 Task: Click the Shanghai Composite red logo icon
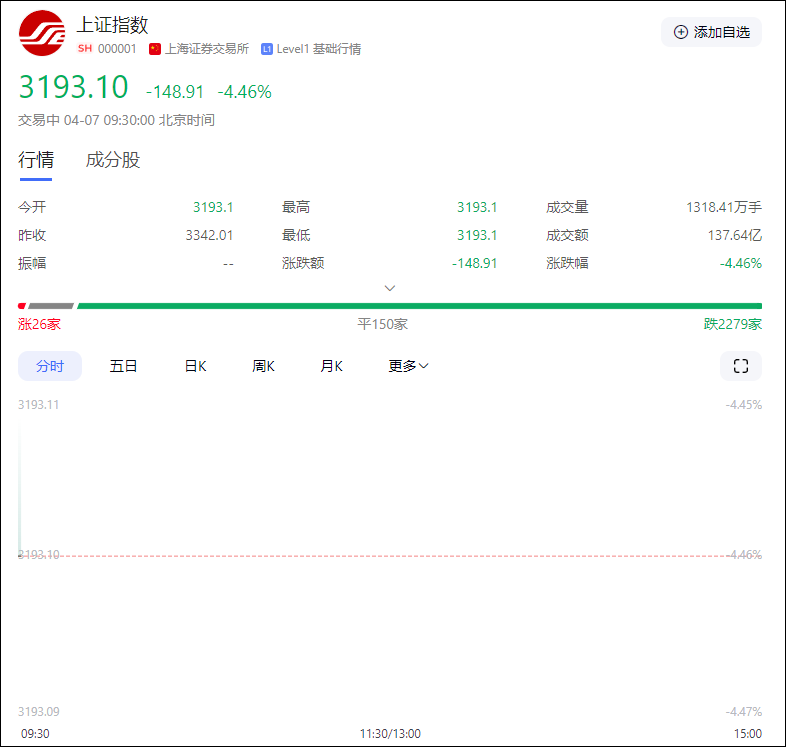click(x=42, y=33)
